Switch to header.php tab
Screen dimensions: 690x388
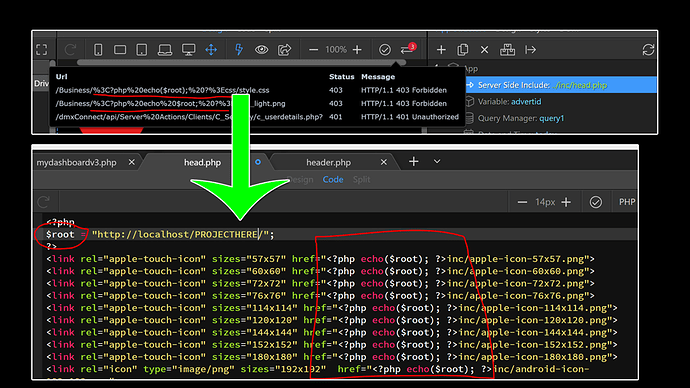click(x=329, y=162)
